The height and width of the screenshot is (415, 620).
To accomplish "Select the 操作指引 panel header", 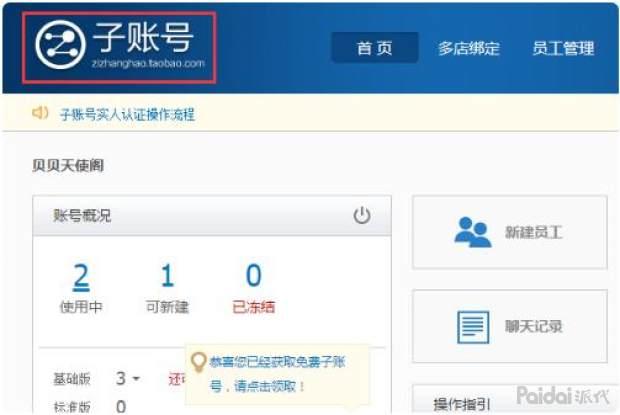I will (461, 404).
